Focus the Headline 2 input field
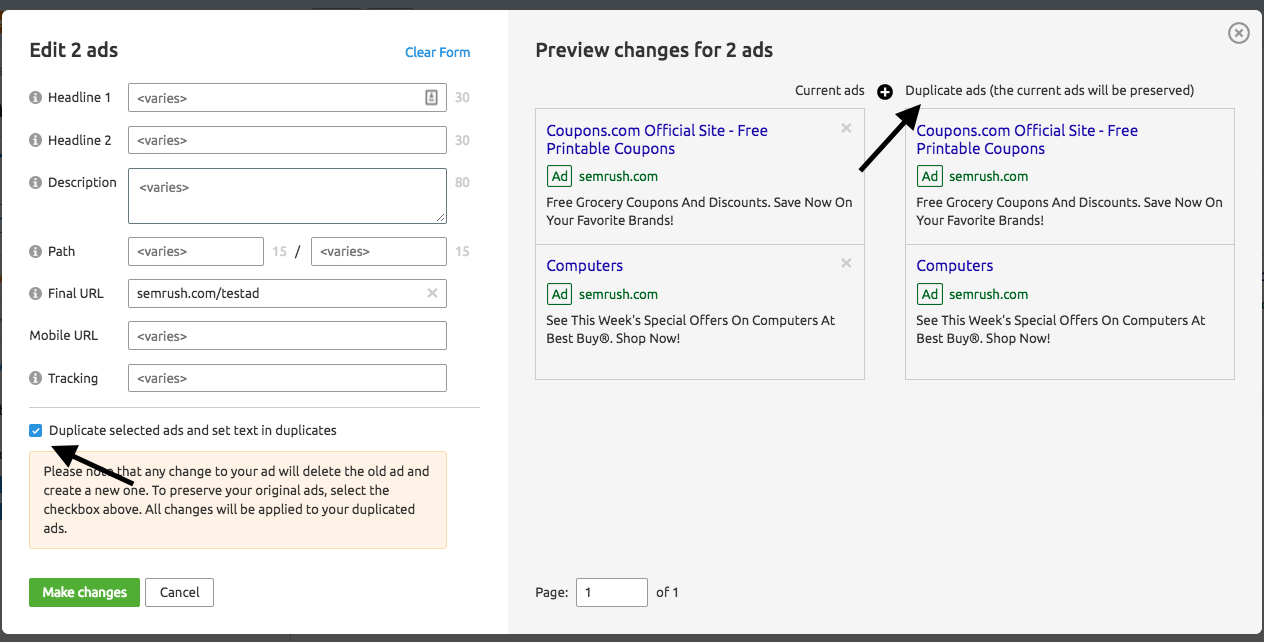Screen dimensions: 1264x642 [x=287, y=140]
